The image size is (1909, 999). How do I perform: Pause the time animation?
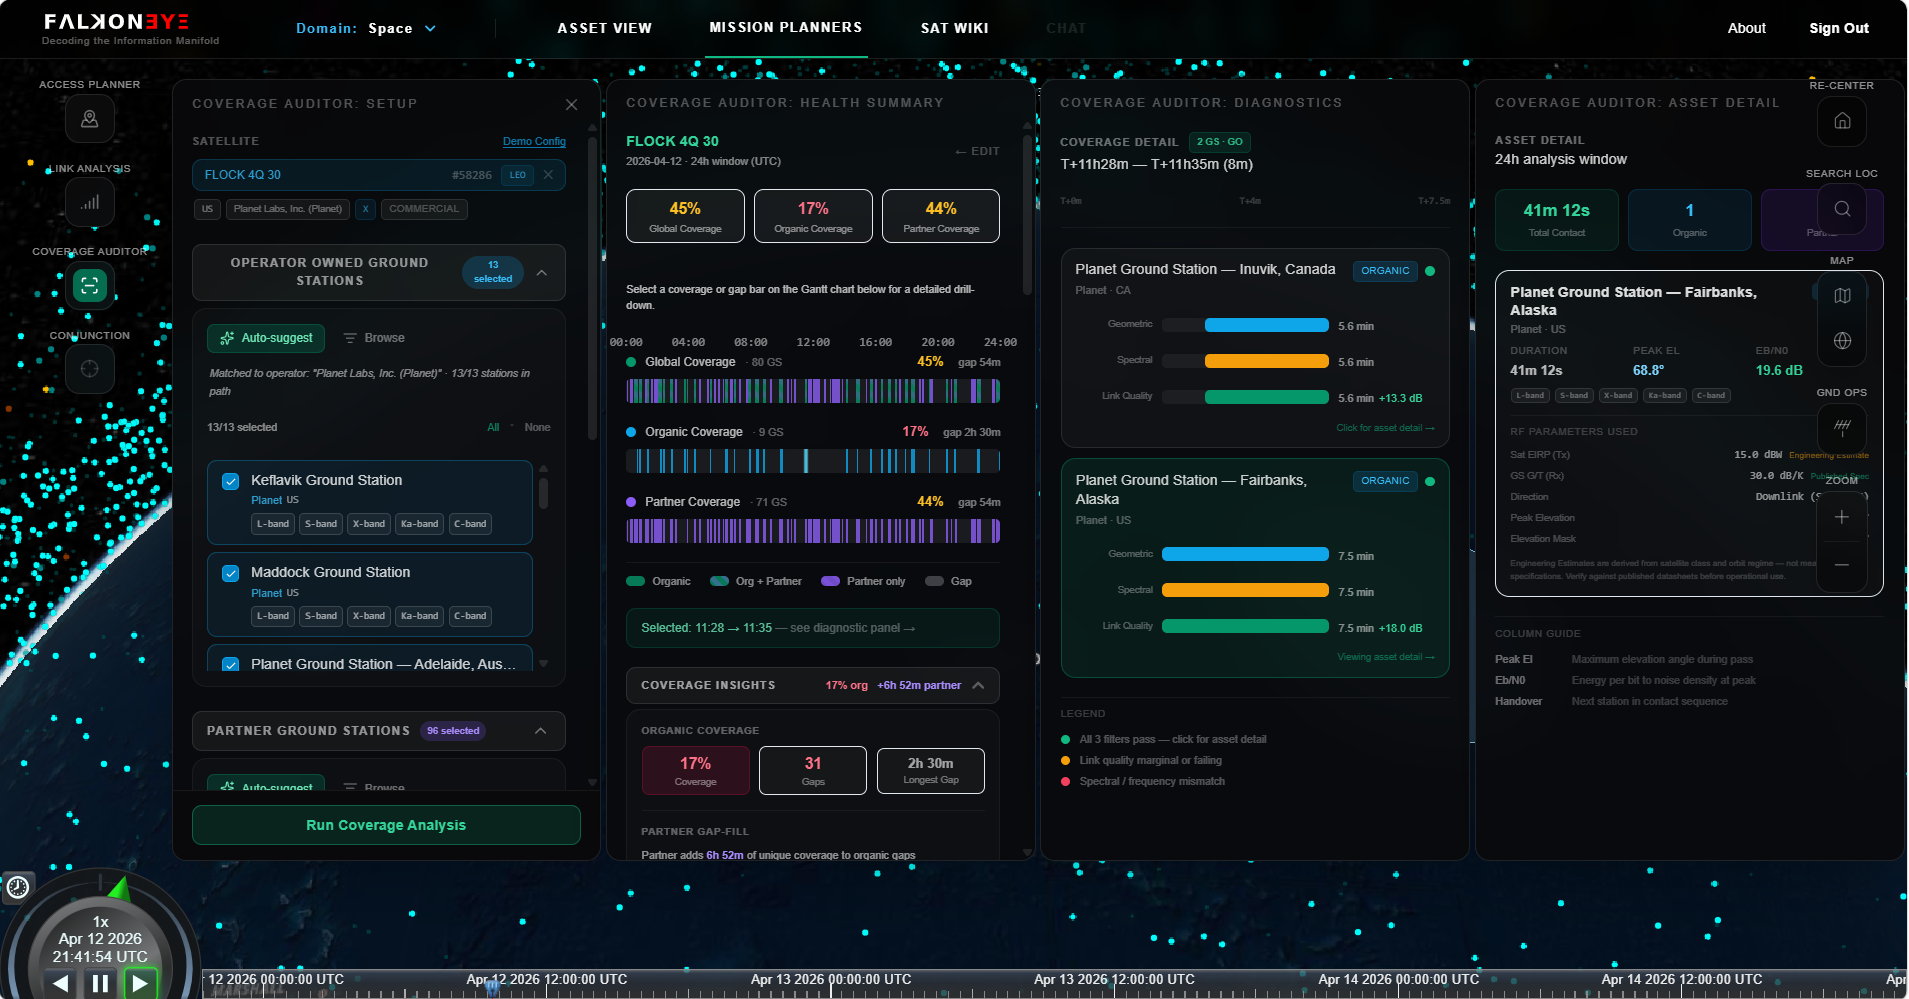(x=100, y=983)
